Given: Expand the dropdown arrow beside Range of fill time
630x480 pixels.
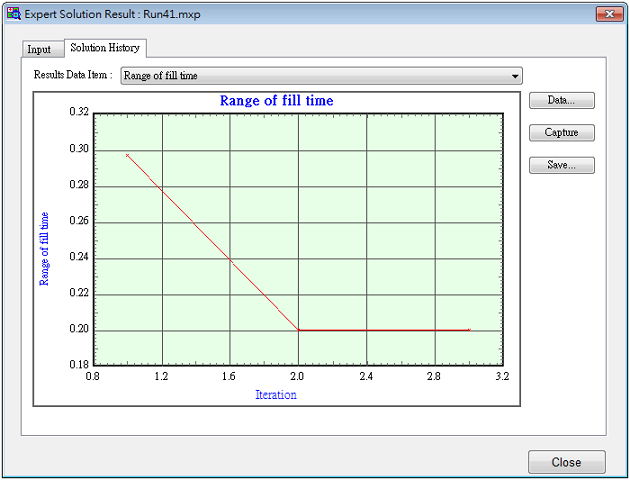Looking at the screenshot, I should 515,76.
